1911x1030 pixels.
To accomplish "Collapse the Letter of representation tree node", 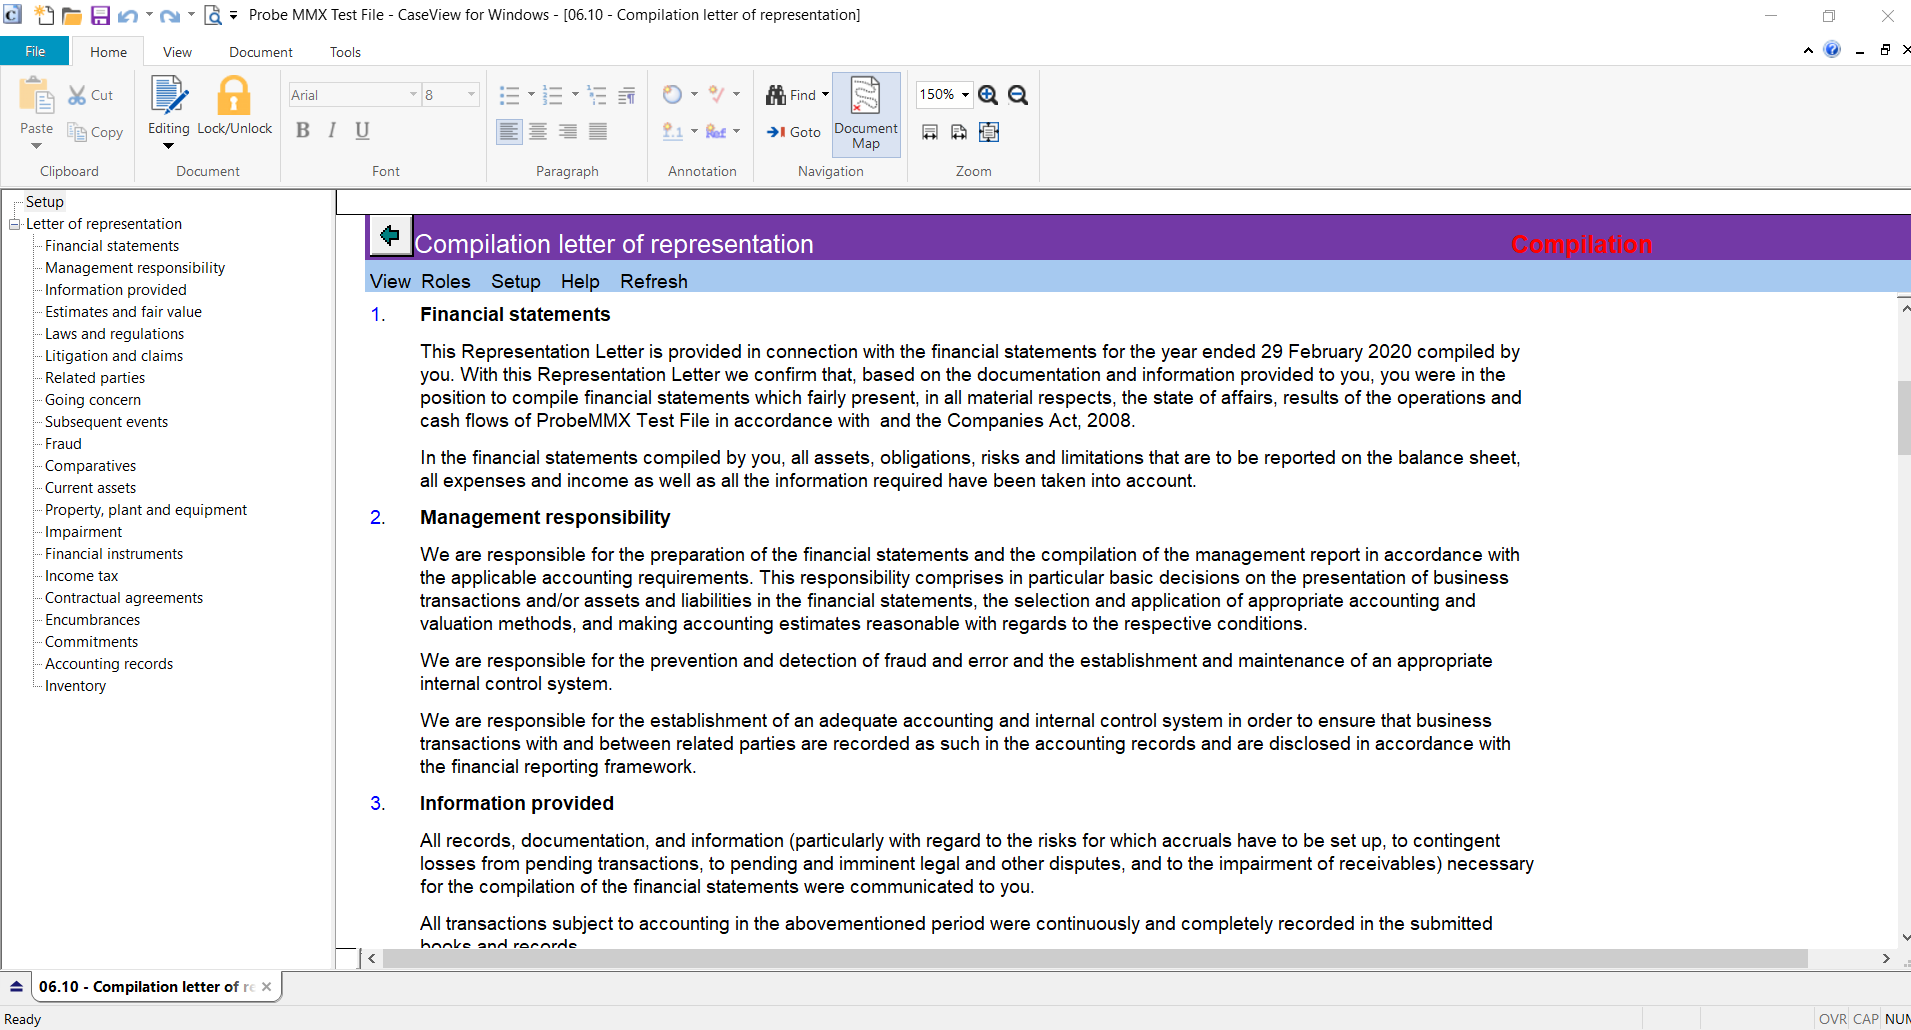I will click(x=15, y=224).
